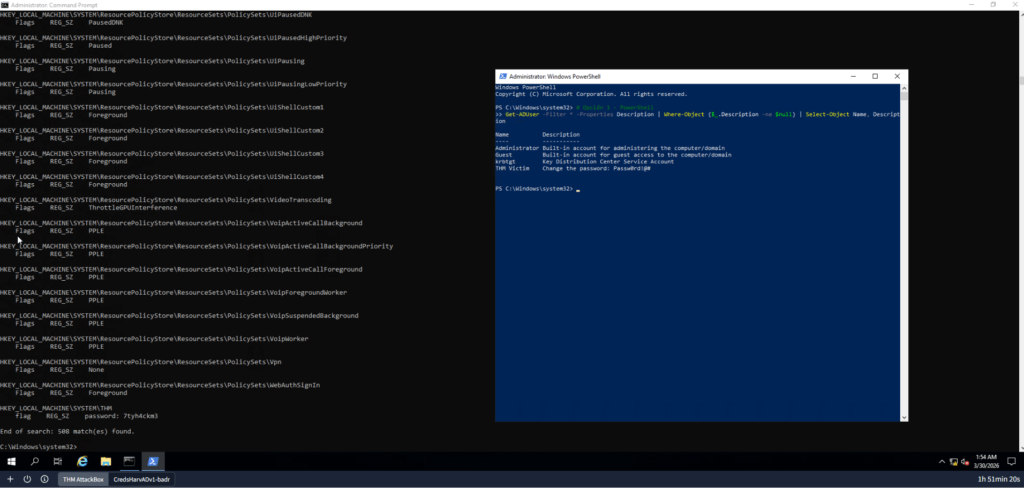Viewport: 1024px width, 488px height.
Task: Click the UiShellCustom1 registry key line
Action: click(x=162, y=107)
